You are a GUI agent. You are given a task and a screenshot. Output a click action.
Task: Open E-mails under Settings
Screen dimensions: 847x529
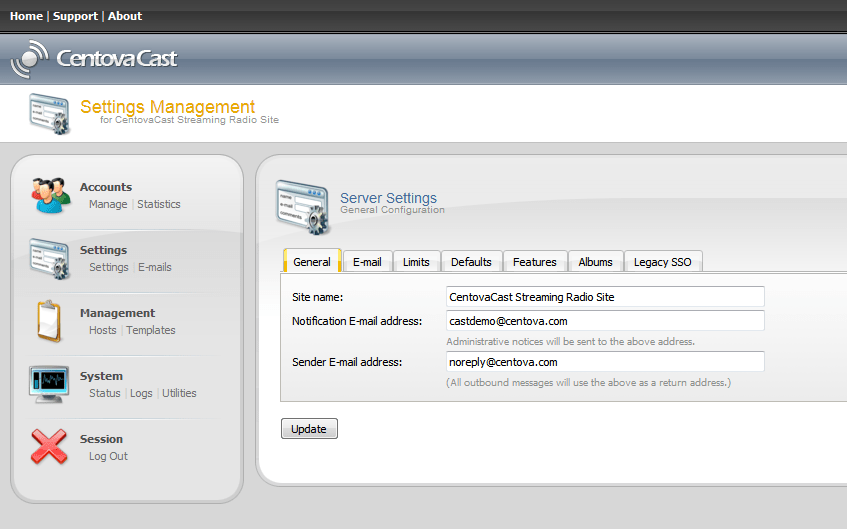point(154,267)
